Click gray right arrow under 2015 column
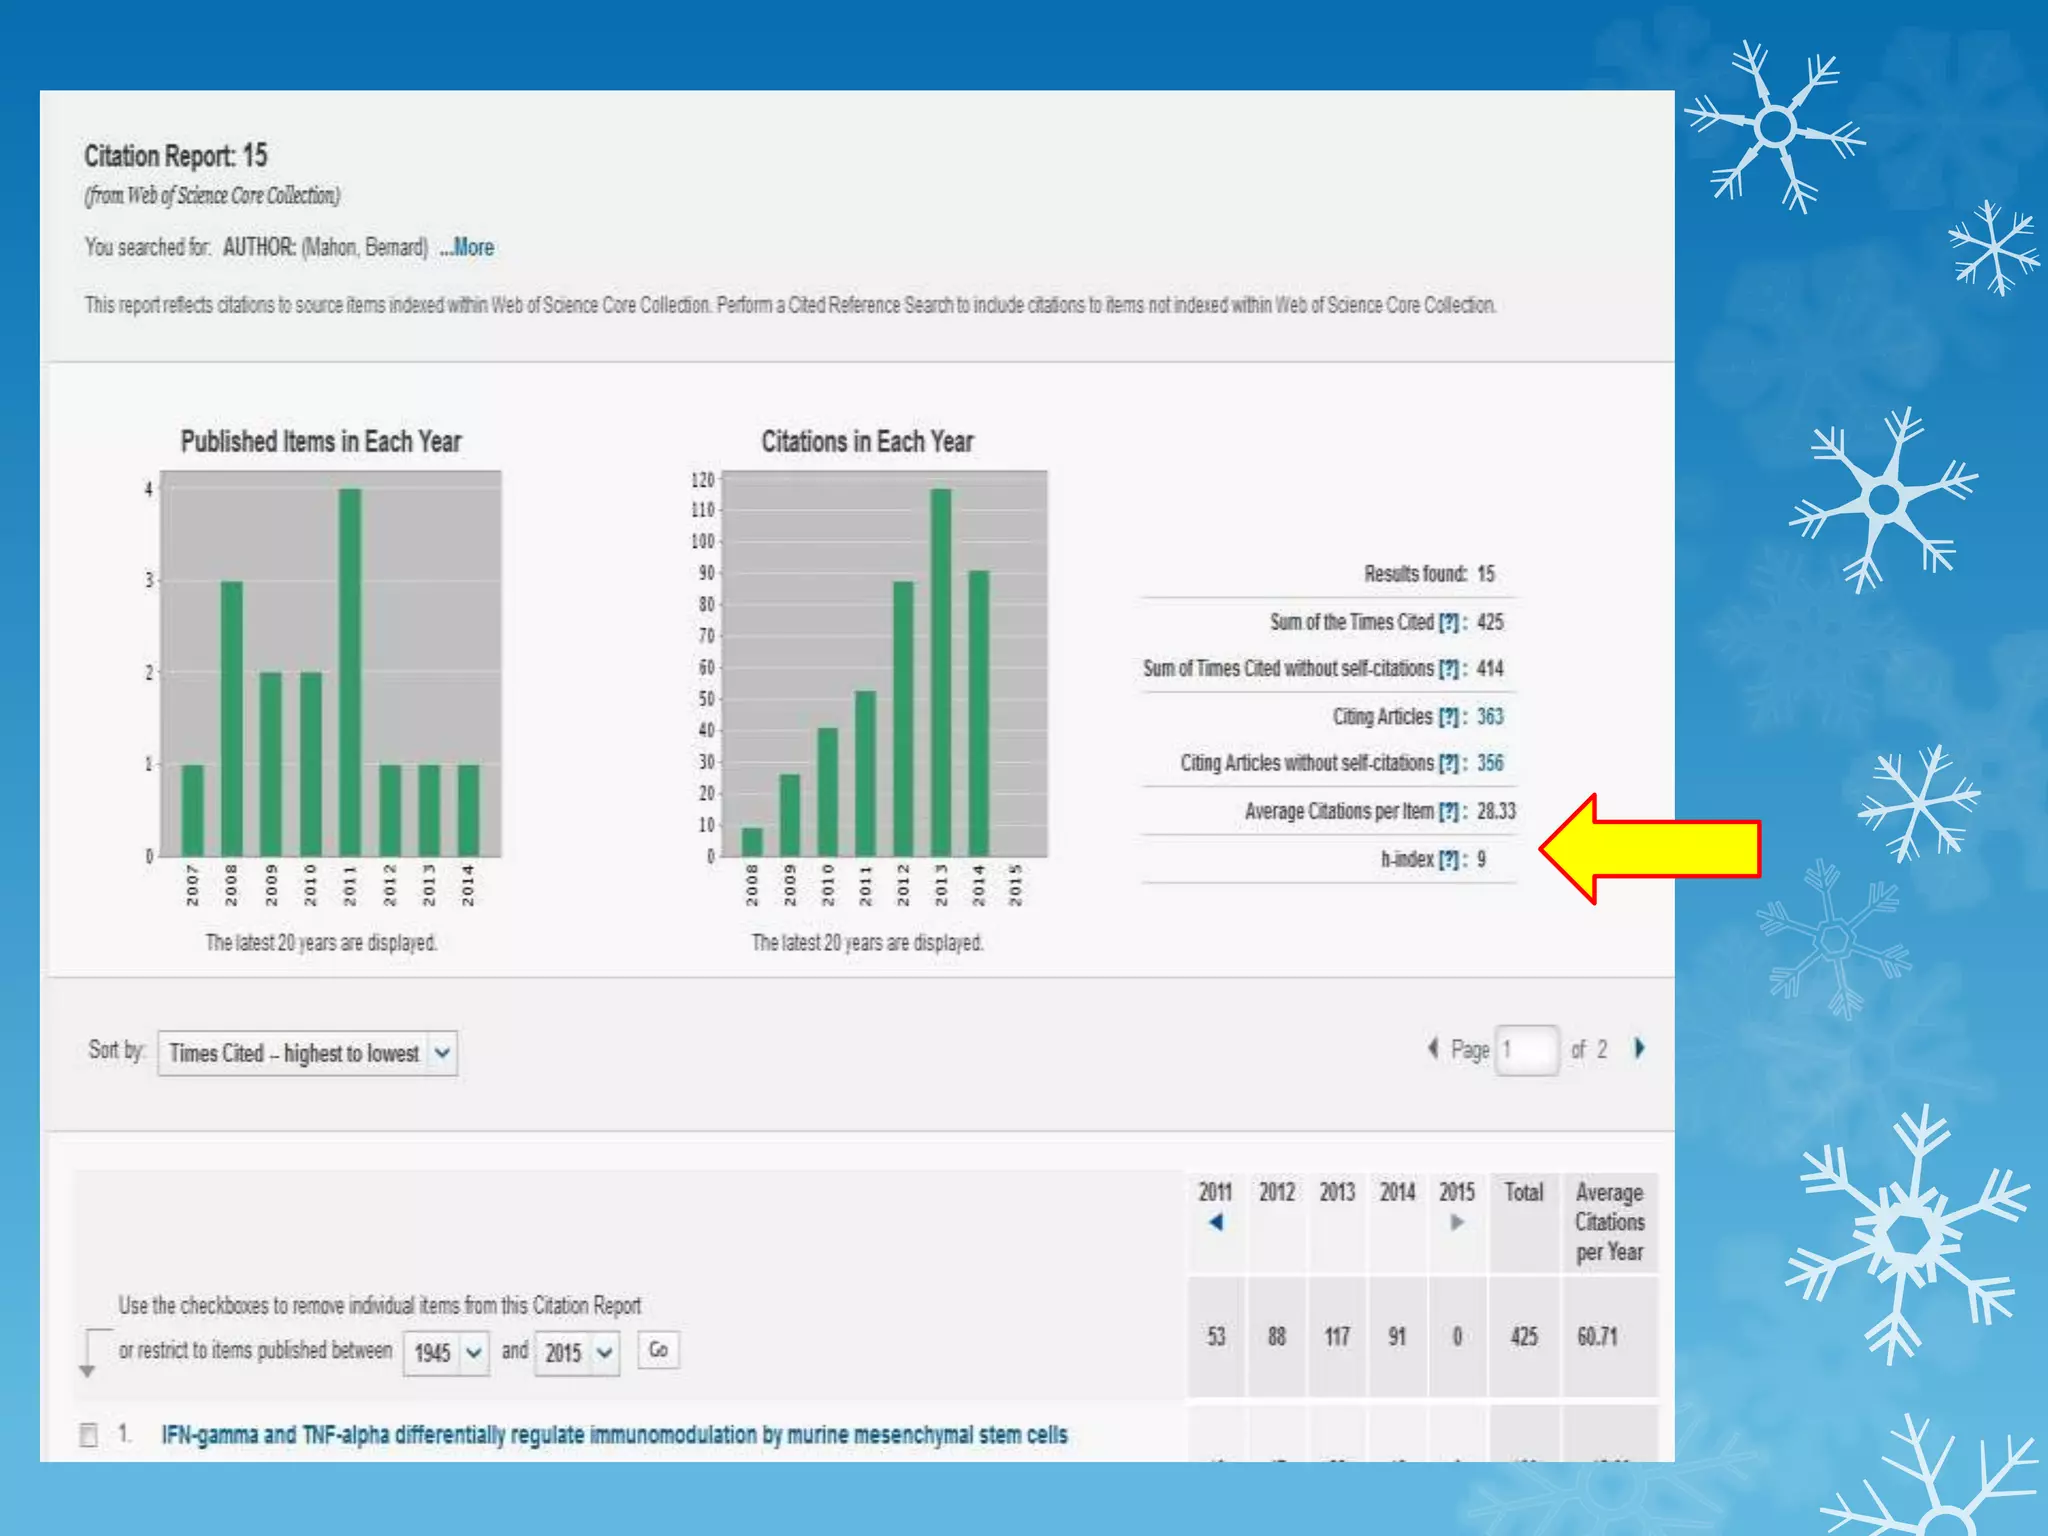 pos(1457,1222)
